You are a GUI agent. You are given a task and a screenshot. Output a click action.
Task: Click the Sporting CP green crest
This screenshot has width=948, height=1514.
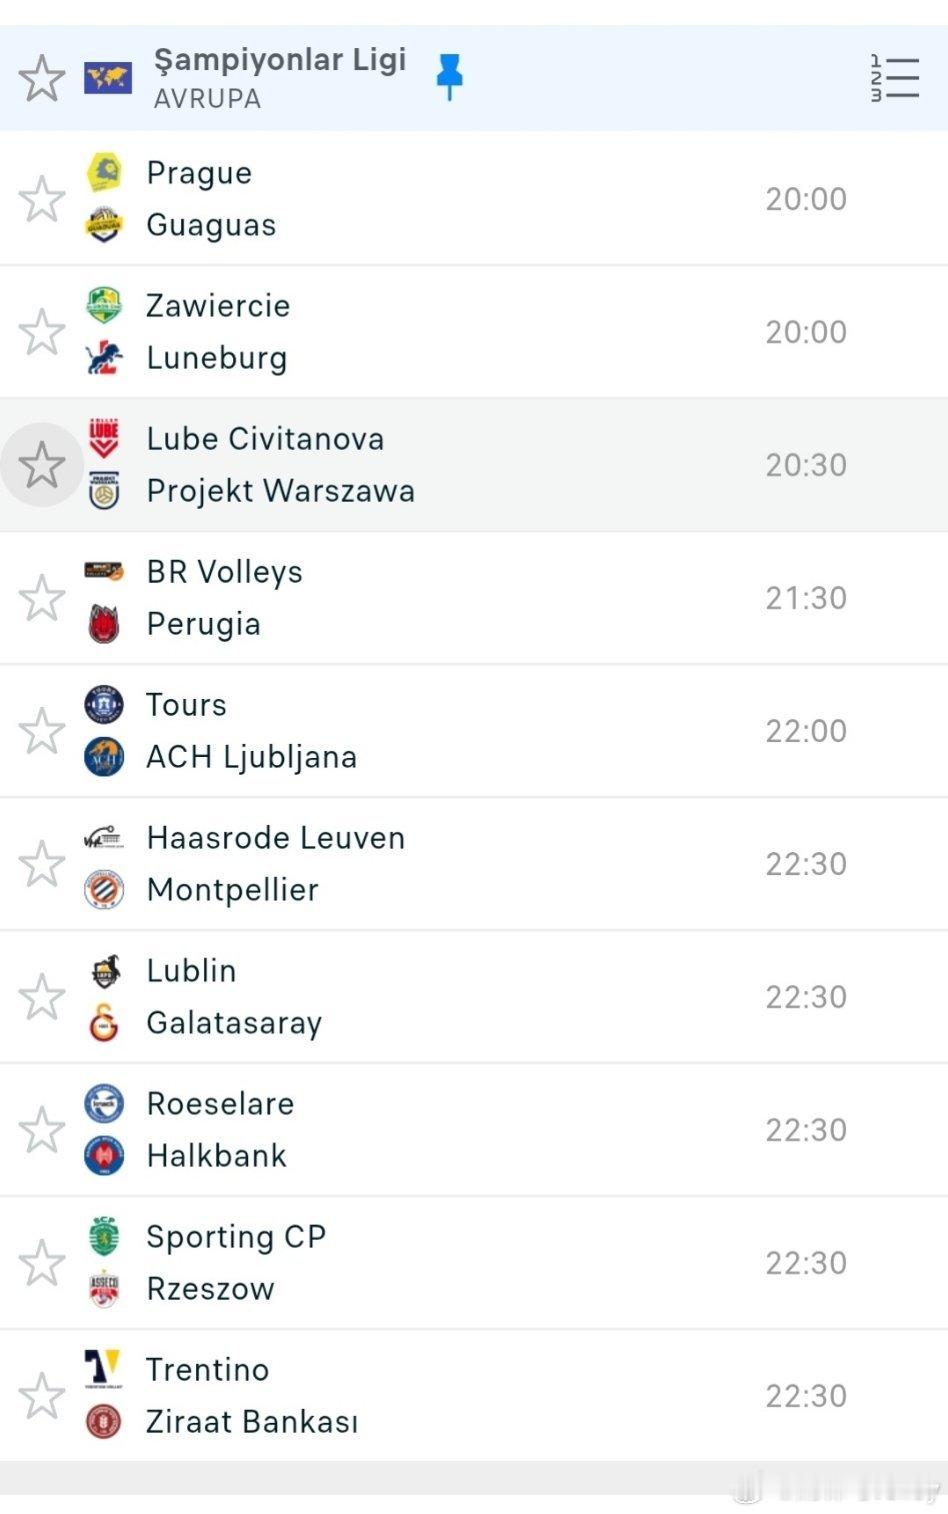[104, 1237]
